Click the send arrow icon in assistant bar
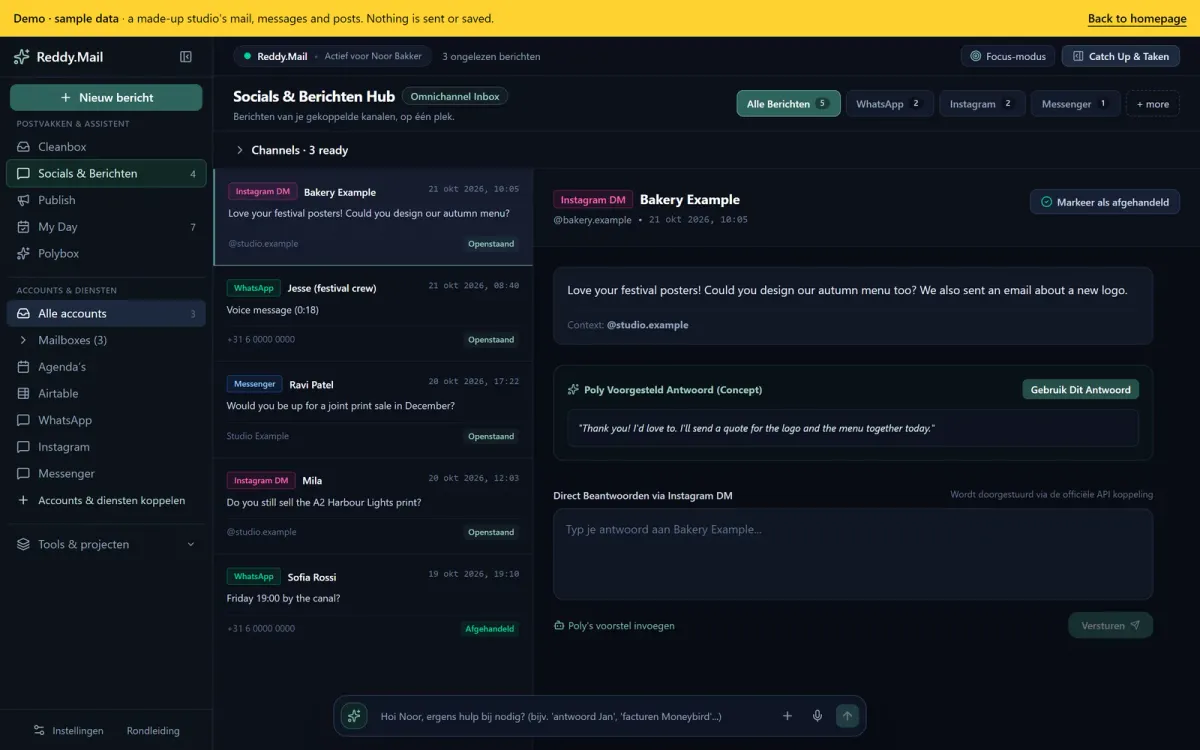 pyautogui.click(x=848, y=716)
